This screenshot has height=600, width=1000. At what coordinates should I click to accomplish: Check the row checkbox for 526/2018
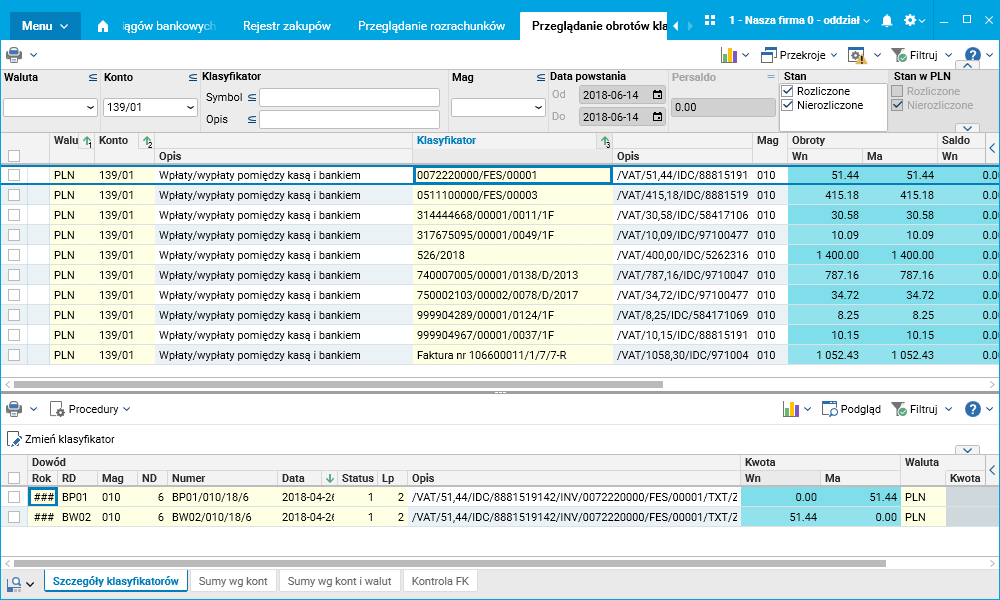(14, 255)
